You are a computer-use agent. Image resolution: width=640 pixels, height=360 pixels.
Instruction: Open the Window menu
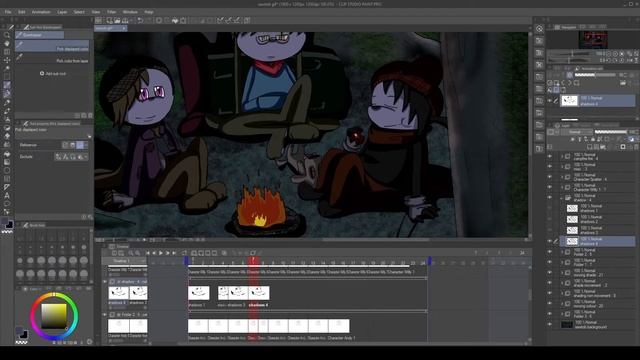[130, 12]
